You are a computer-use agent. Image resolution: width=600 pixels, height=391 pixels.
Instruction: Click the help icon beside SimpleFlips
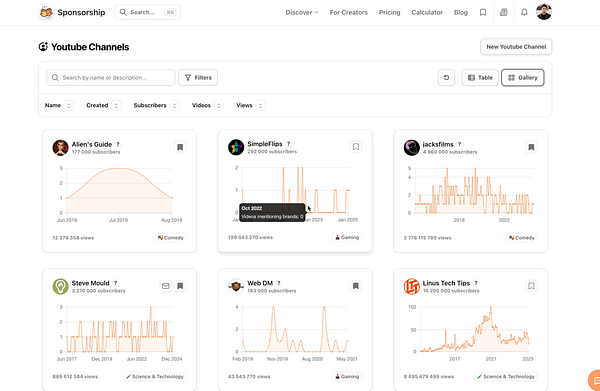289,144
